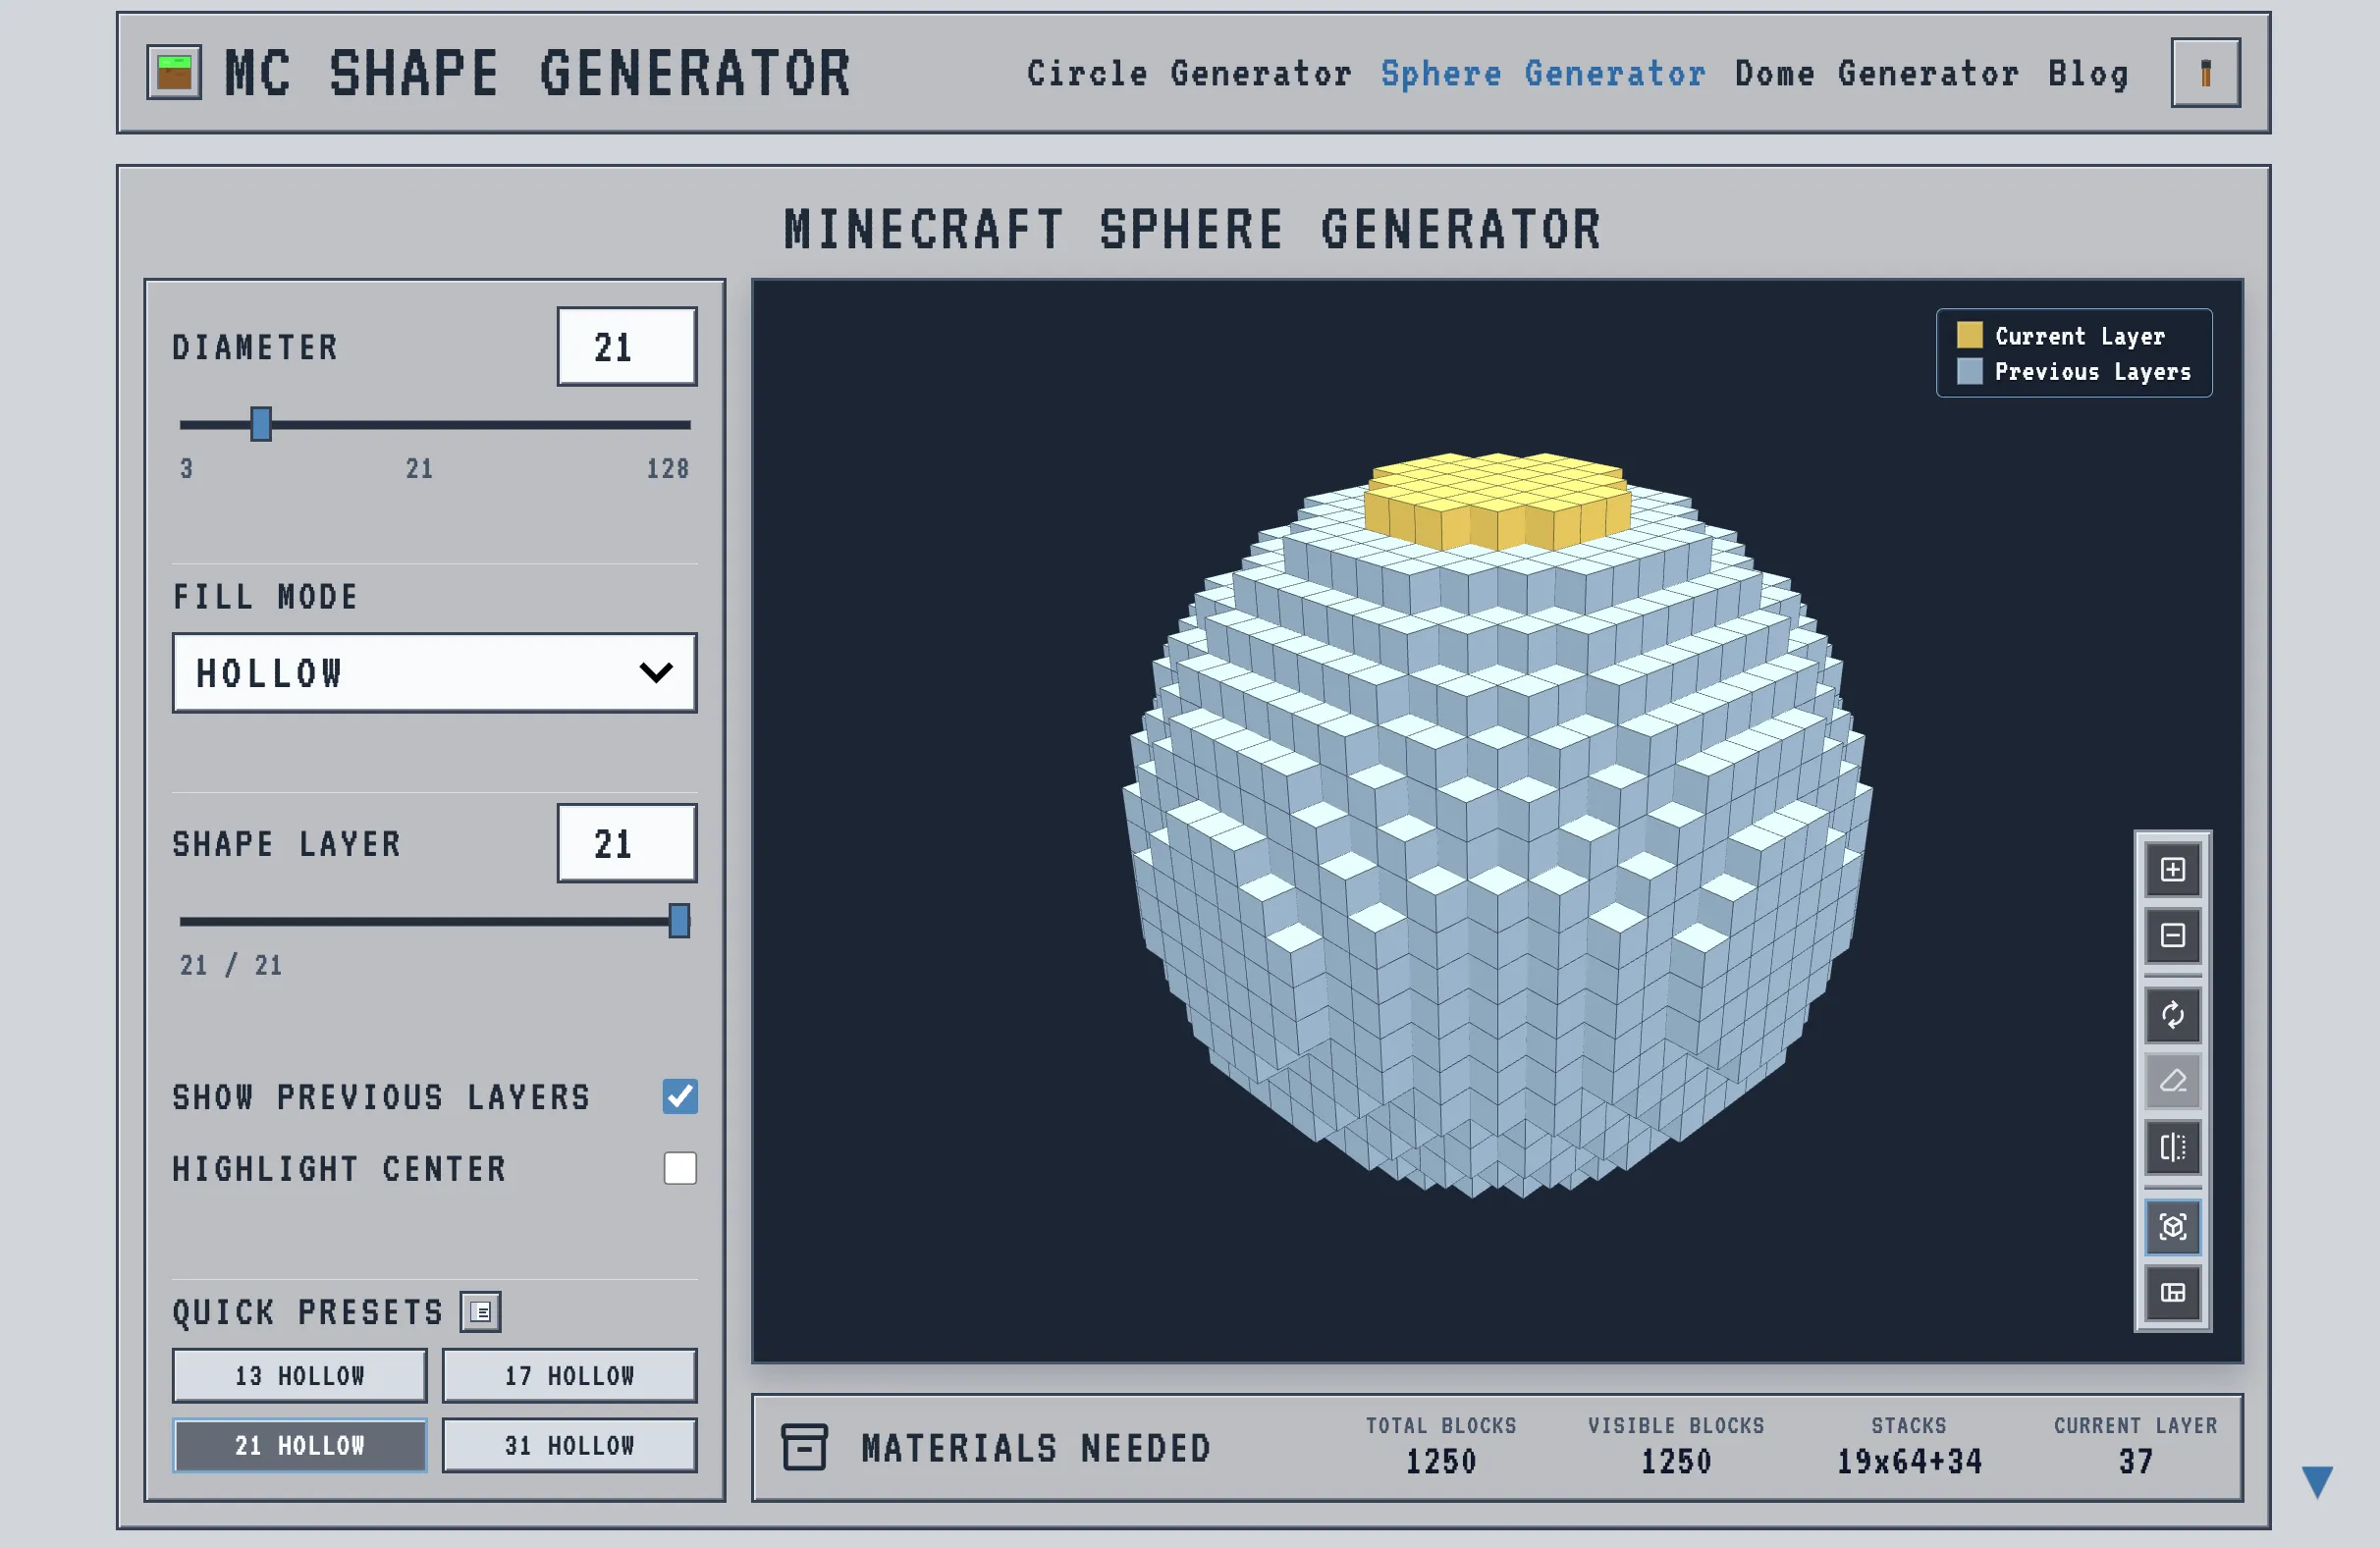Toggle the 3D cube view icon

(x=2172, y=1227)
